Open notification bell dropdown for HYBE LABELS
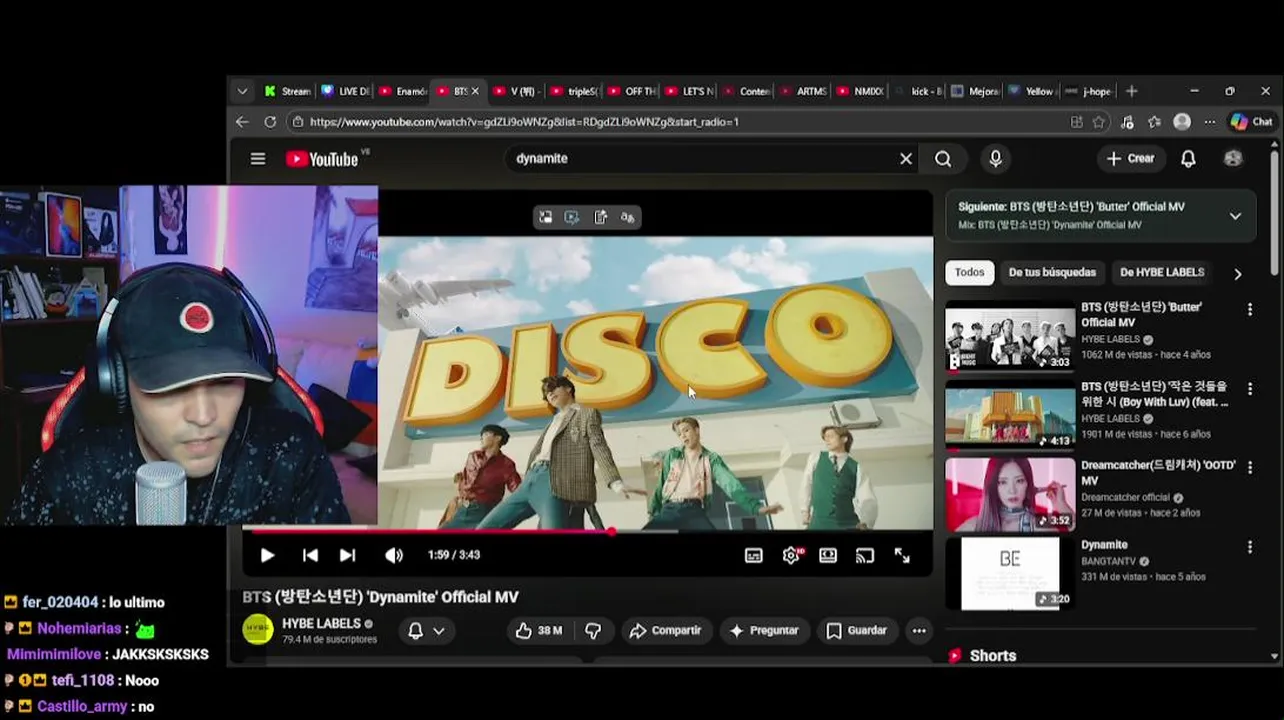 point(426,631)
